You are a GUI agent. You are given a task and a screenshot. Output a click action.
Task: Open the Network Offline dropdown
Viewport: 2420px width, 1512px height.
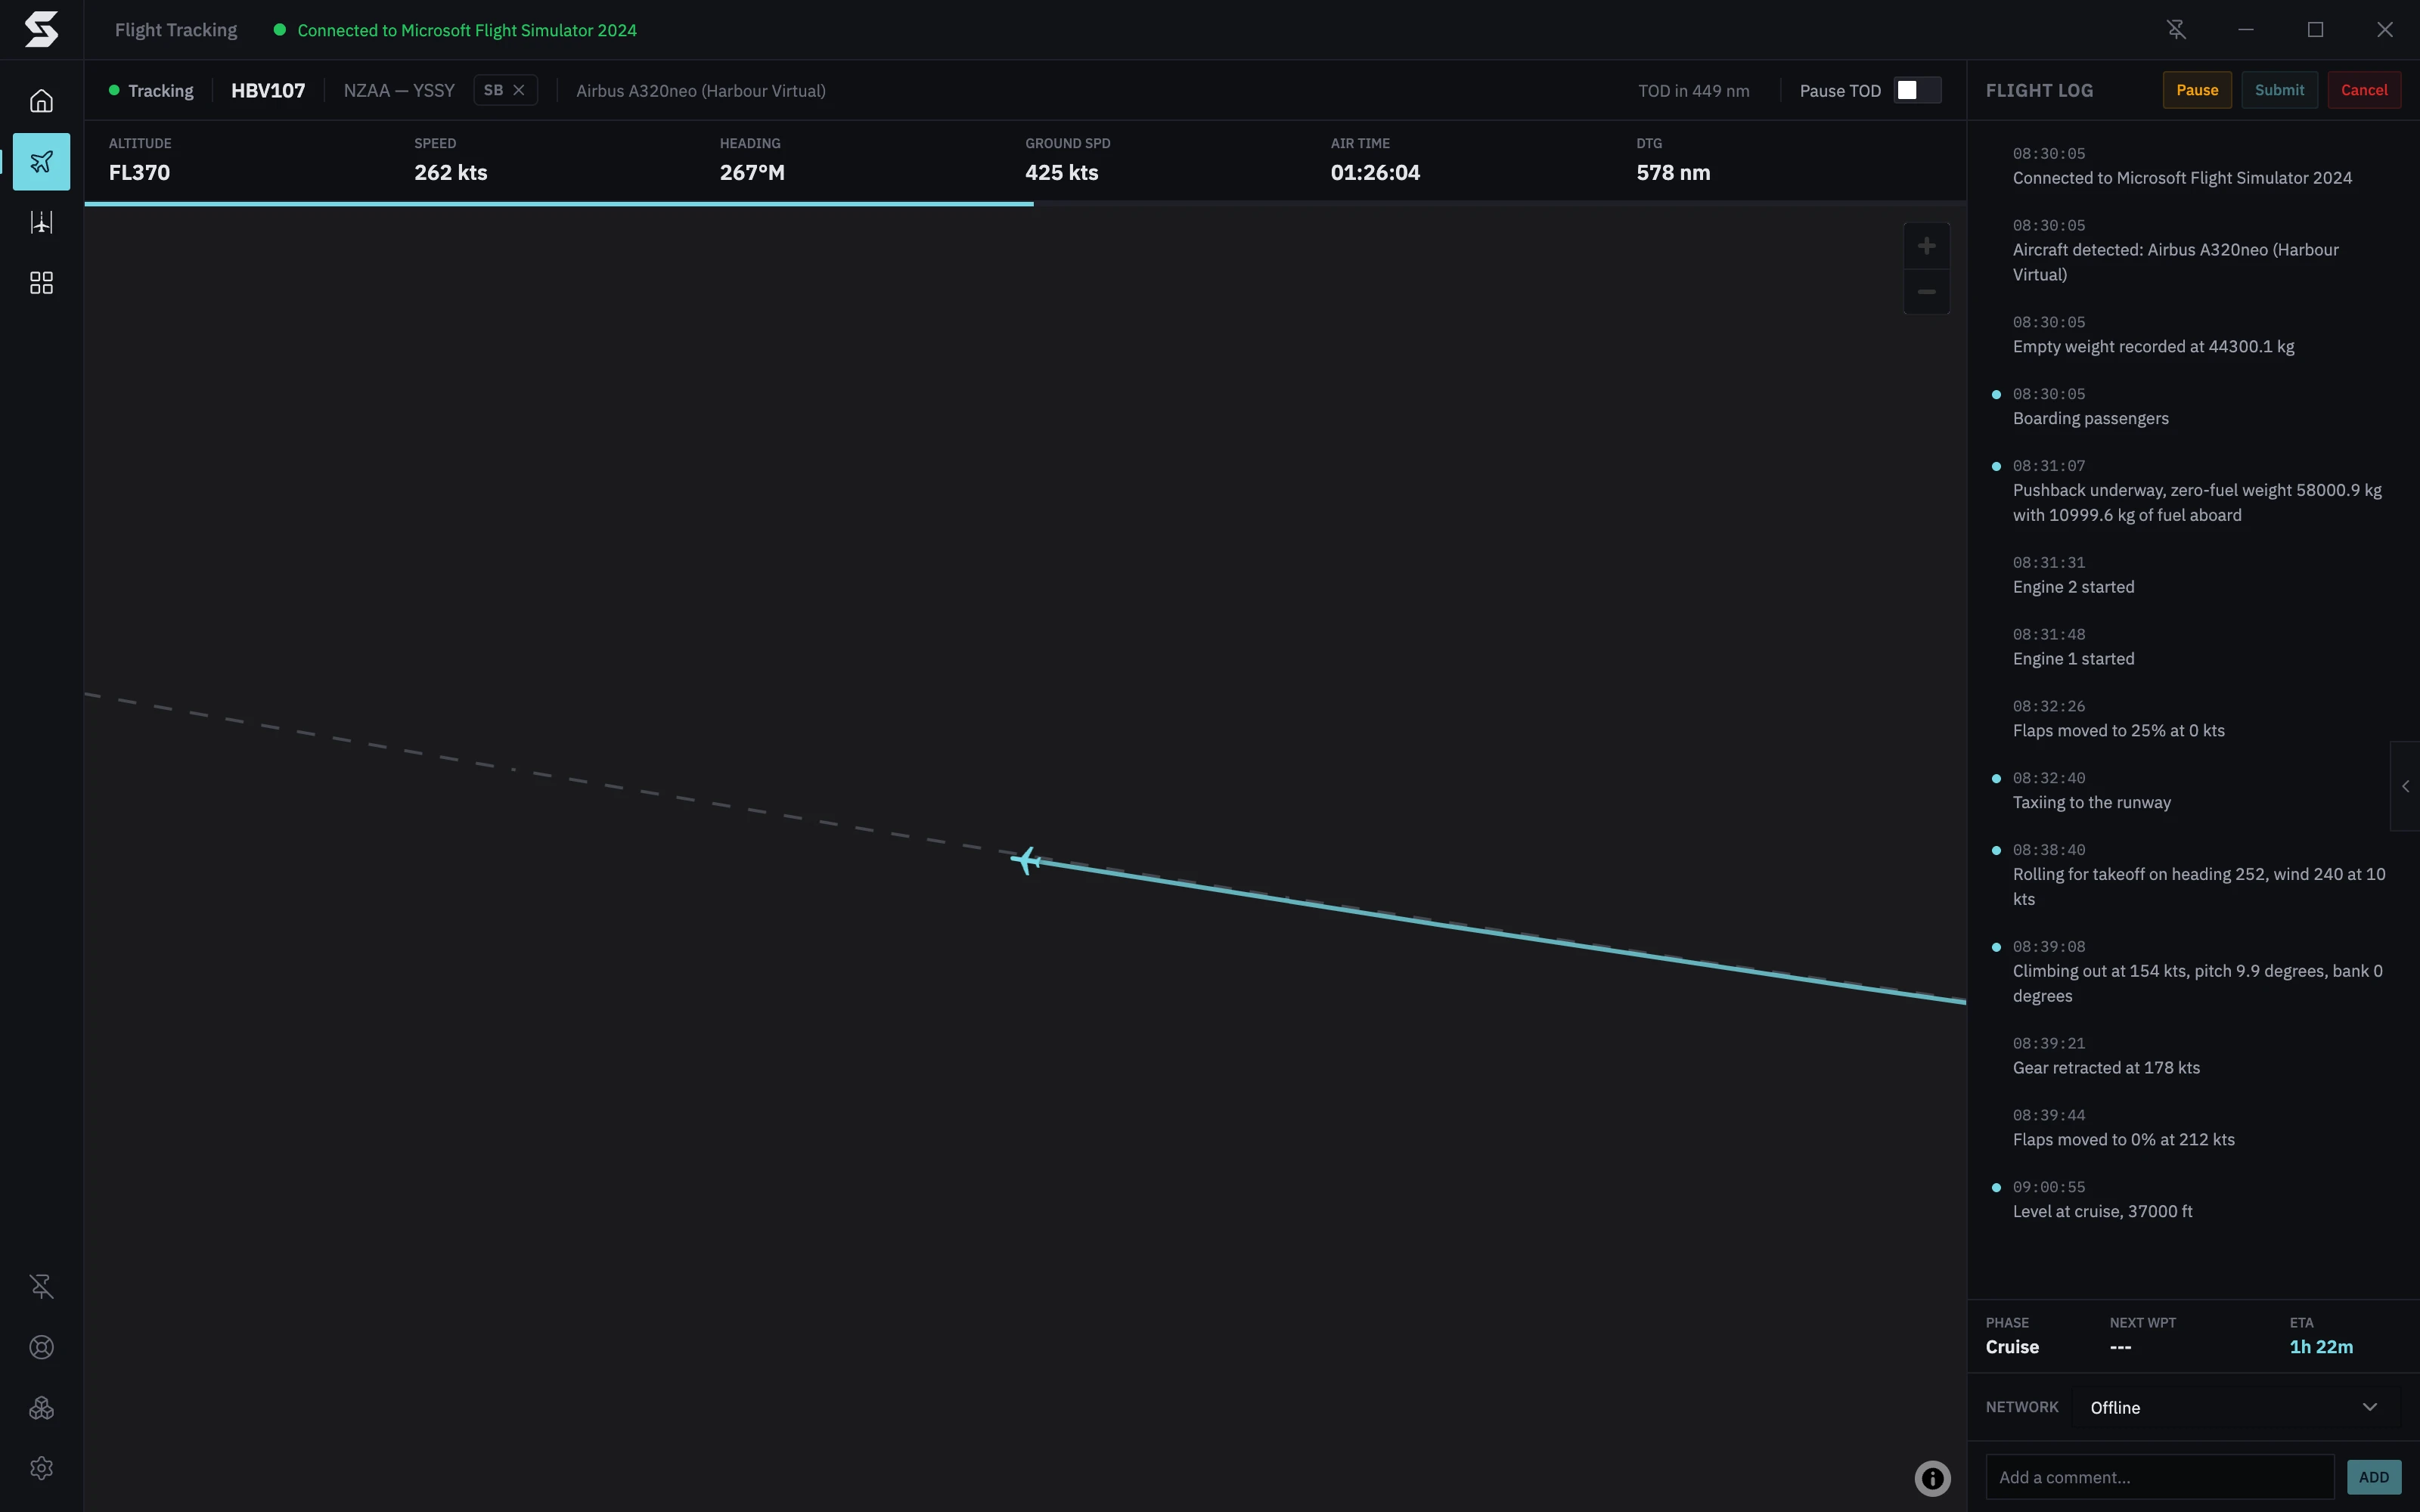(2235, 1407)
